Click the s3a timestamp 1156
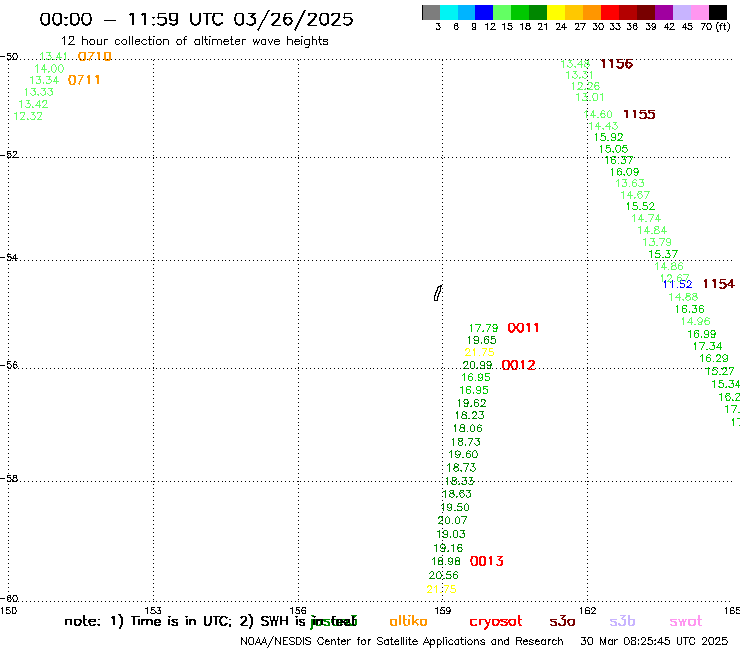This screenshot has height=650, width=740. pos(616,64)
